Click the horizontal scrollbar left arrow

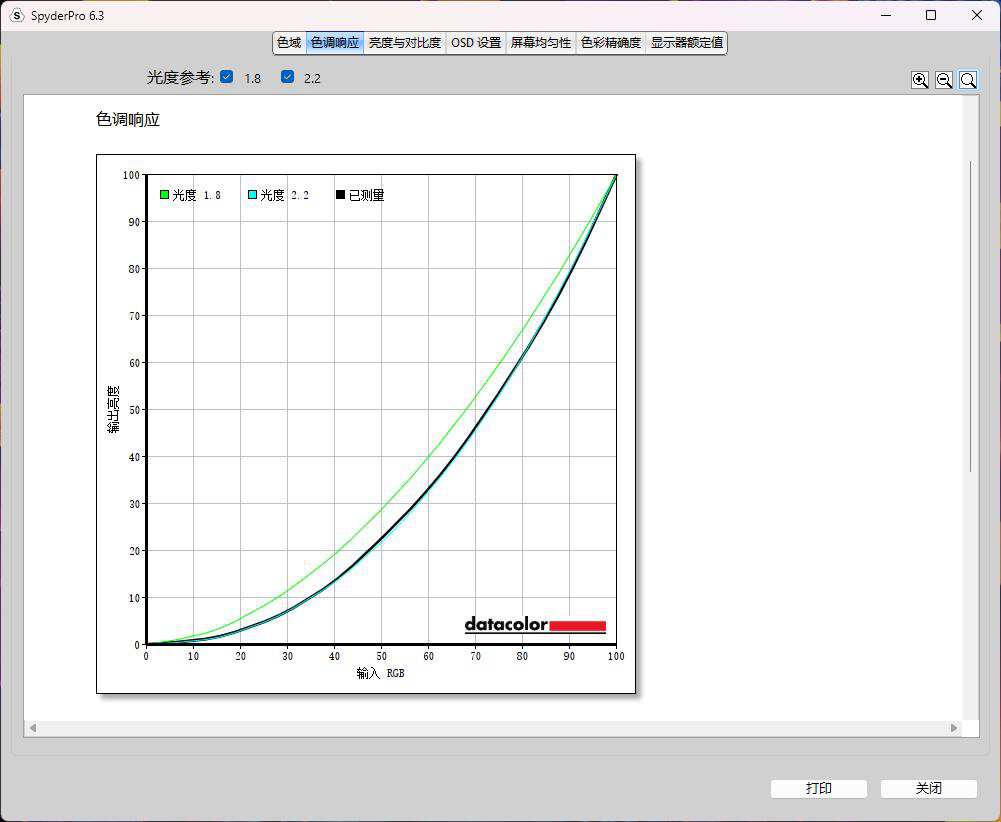(x=33, y=728)
